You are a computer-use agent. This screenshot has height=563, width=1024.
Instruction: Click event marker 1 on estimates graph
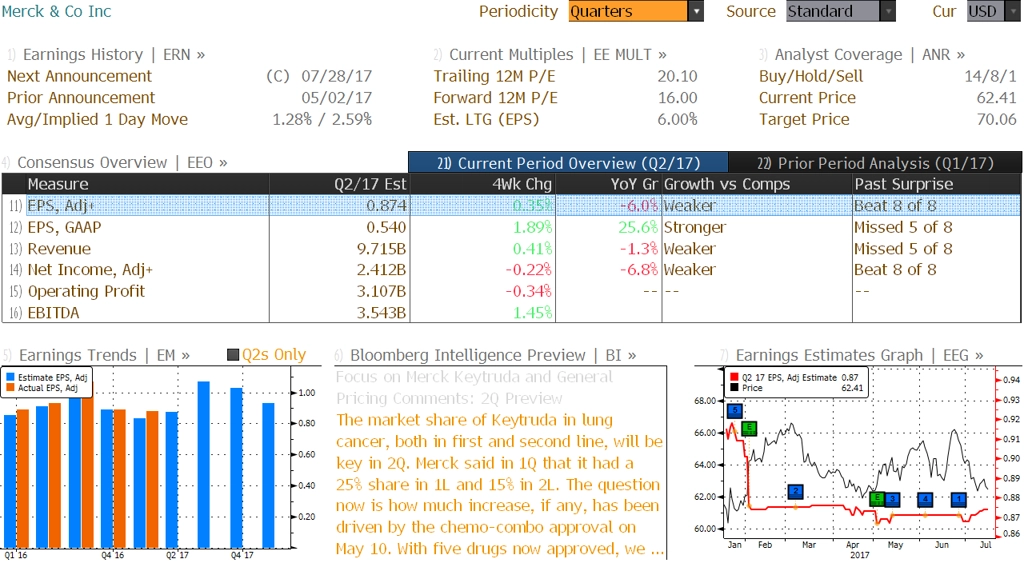click(959, 499)
